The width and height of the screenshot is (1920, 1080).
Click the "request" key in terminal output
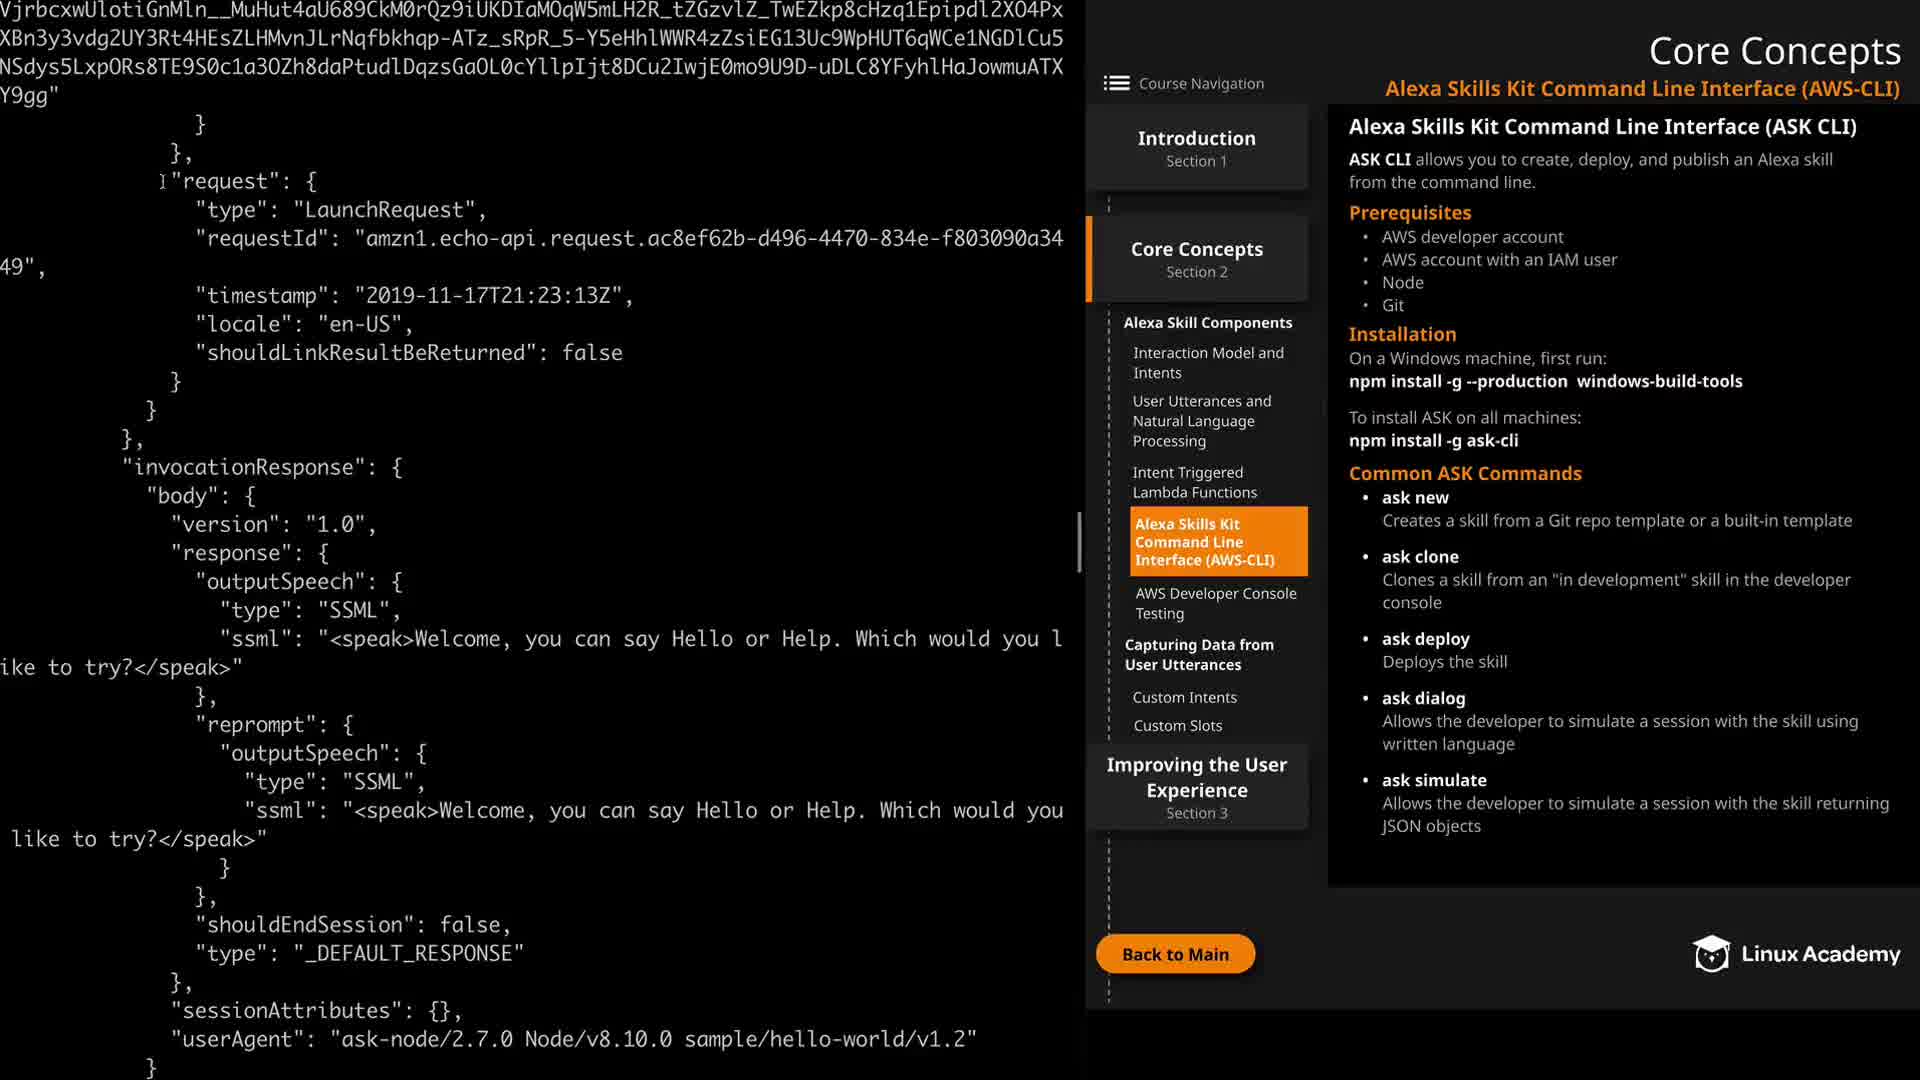coord(225,182)
